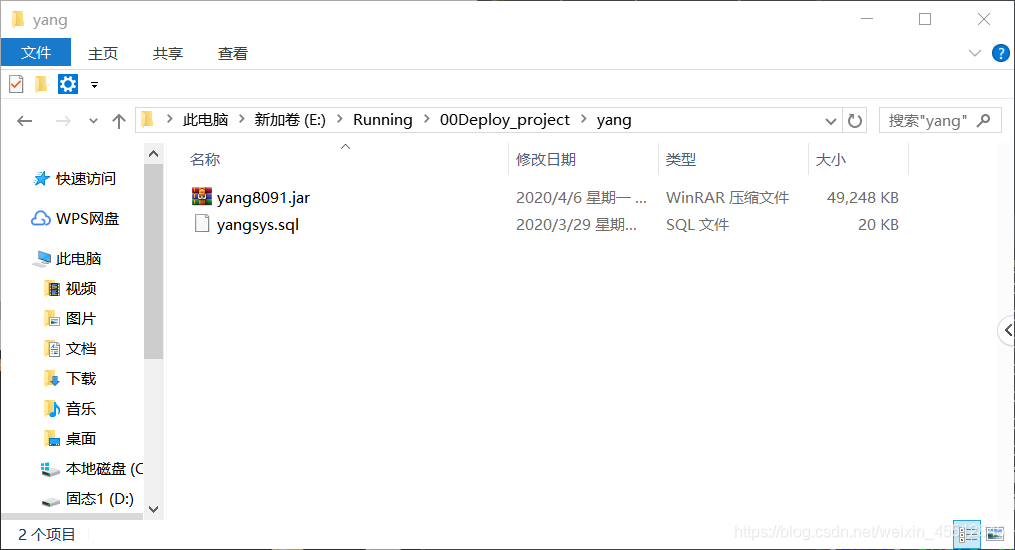Click yang in the breadcrumb path
Screen dimensions: 1015x550
tap(614, 120)
